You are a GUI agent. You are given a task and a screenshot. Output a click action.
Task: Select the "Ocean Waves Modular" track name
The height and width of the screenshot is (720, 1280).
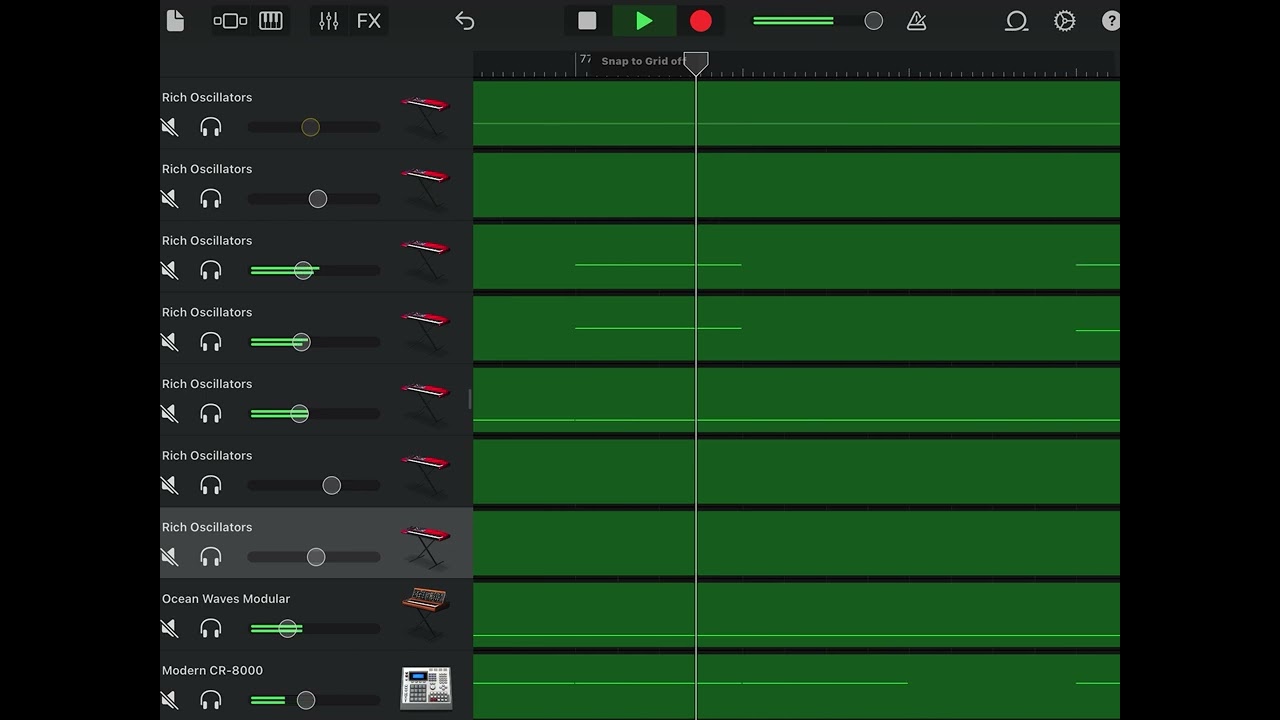tap(226, 599)
